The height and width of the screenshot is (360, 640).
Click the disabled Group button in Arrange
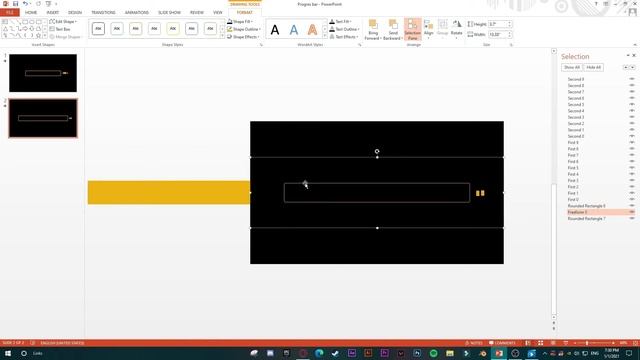coord(442,28)
